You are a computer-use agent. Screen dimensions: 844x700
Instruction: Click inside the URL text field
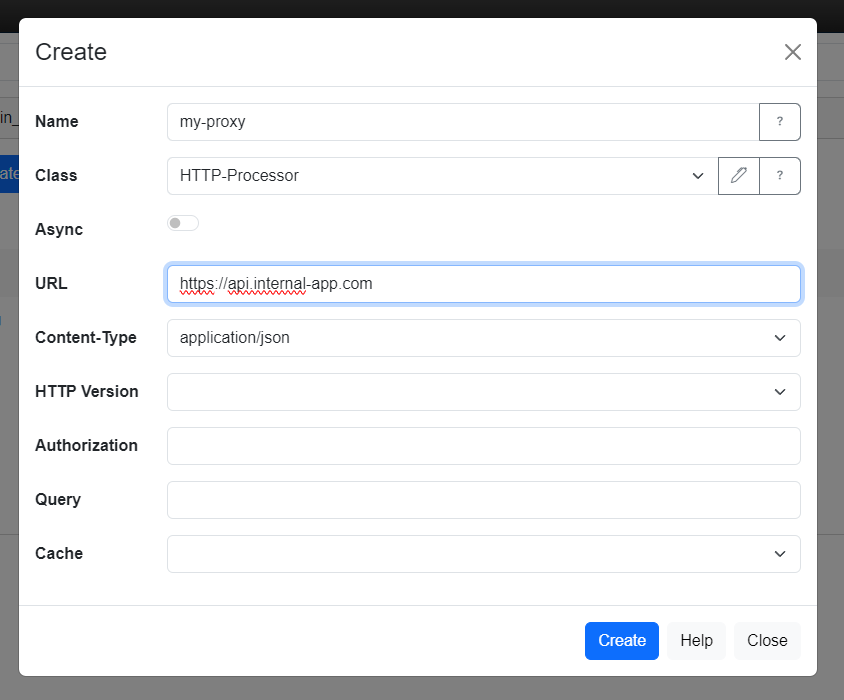coord(483,284)
